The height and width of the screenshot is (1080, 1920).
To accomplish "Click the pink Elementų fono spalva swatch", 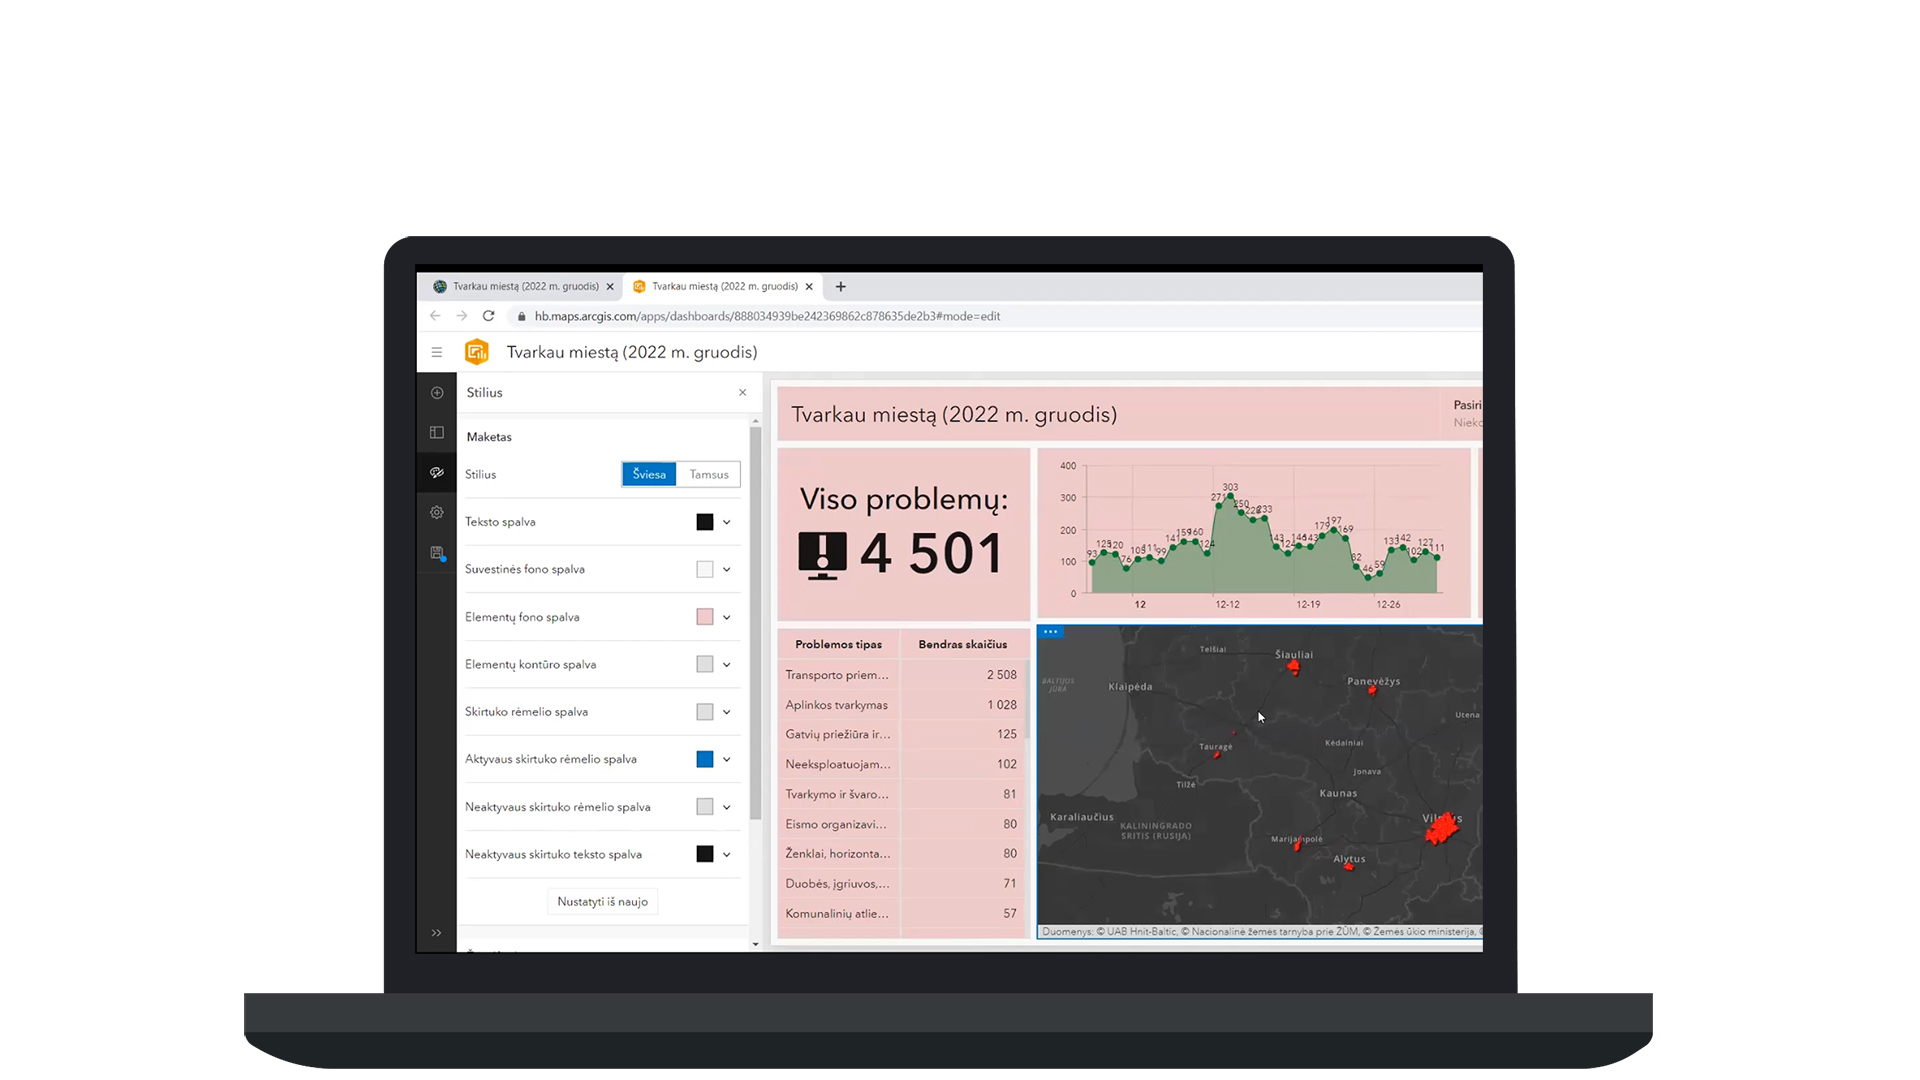I will 705,617.
